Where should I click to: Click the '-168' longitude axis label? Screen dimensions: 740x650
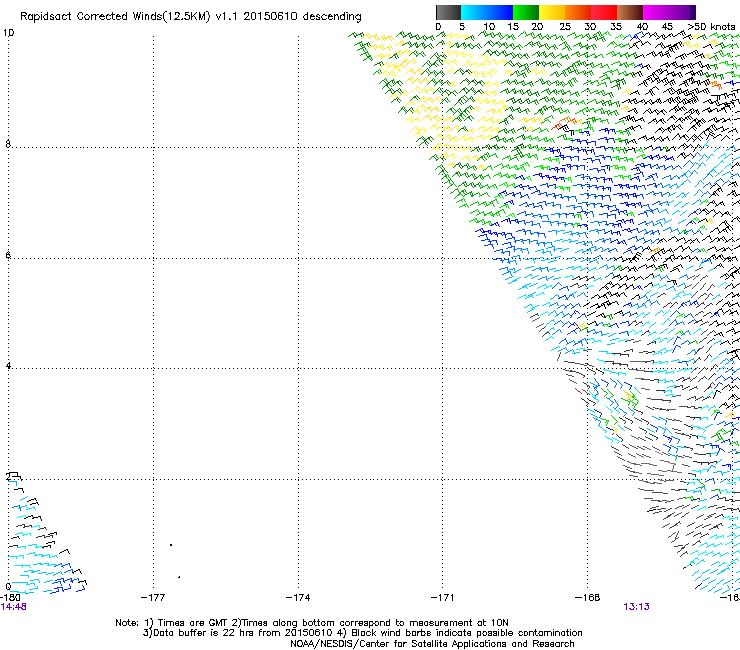point(588,598)
